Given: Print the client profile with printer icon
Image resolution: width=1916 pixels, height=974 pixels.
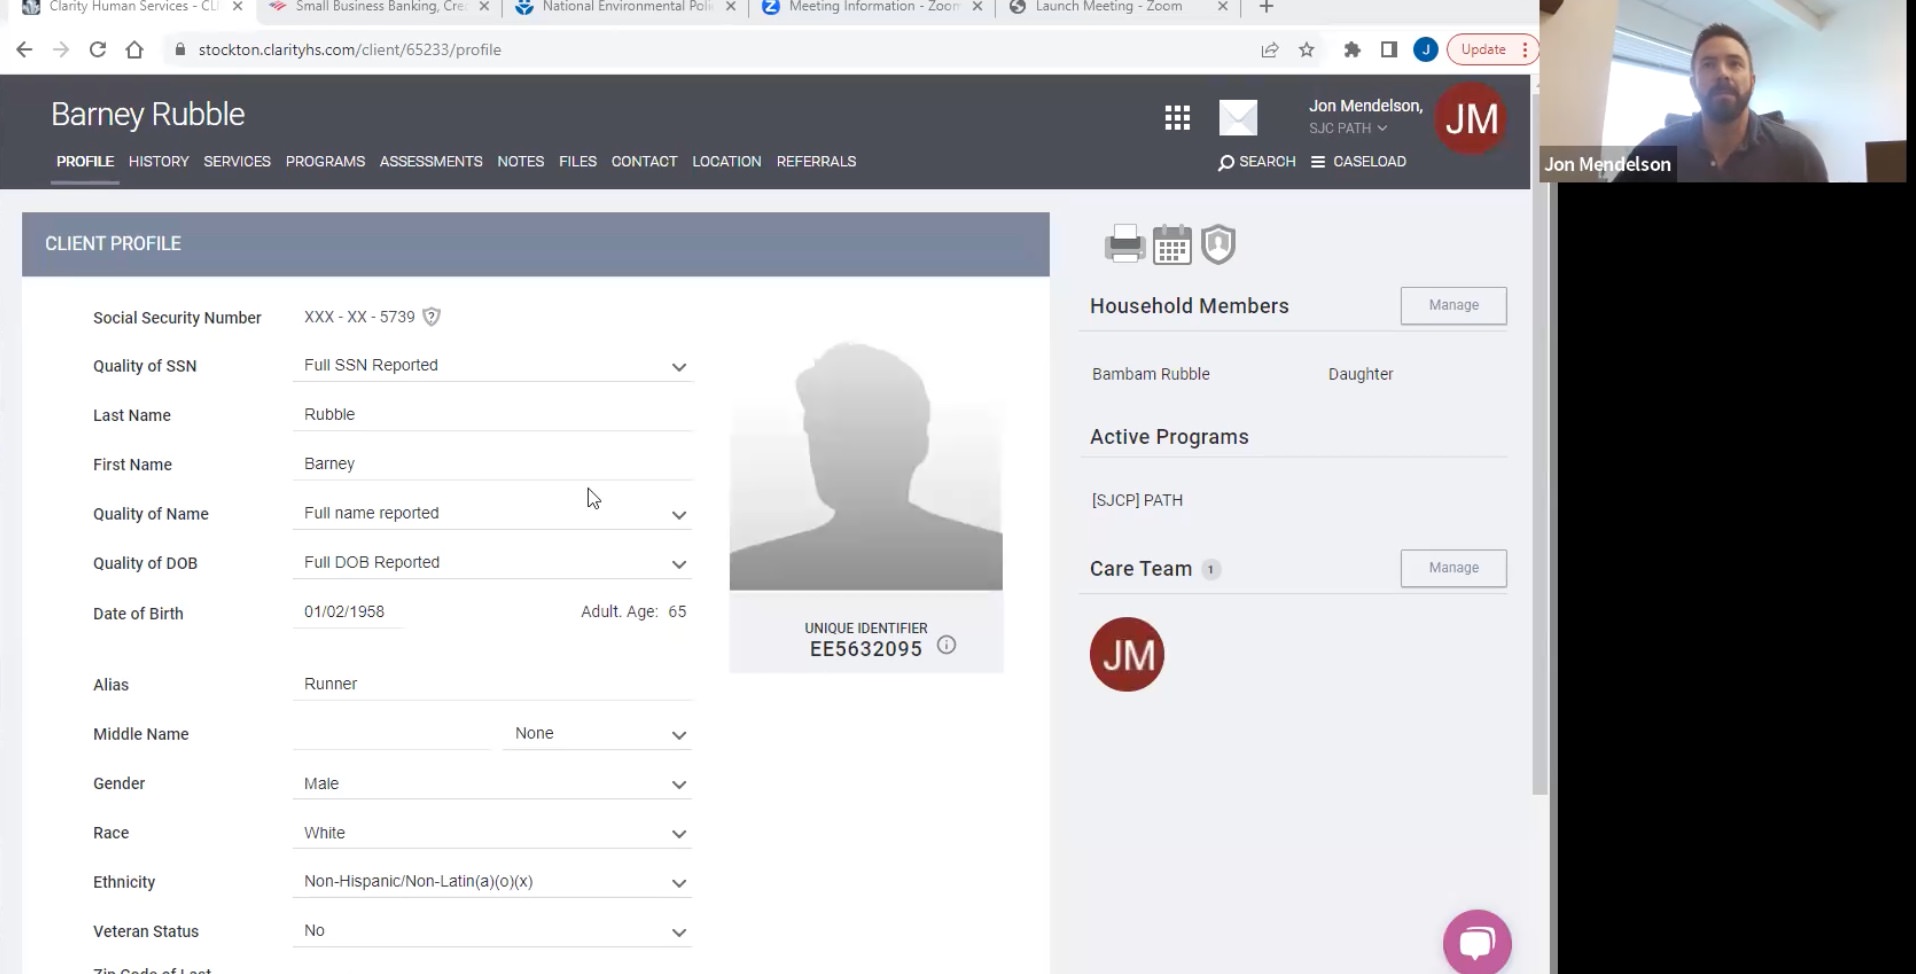Looking at the screenshot, I should tap(1124, 244).
